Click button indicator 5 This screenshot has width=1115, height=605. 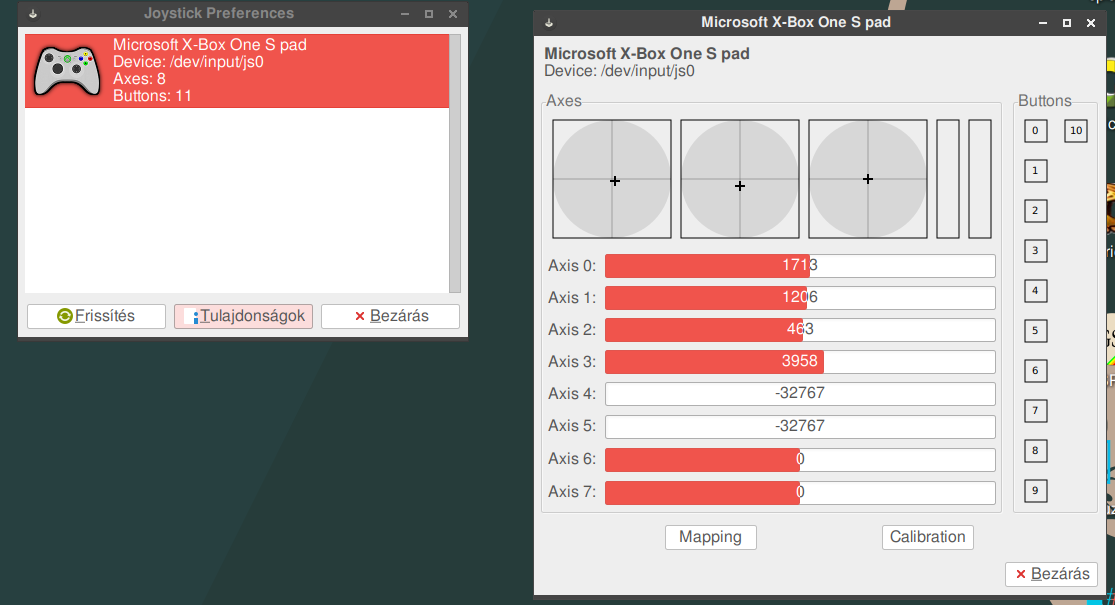click(x=1035, y=331)
